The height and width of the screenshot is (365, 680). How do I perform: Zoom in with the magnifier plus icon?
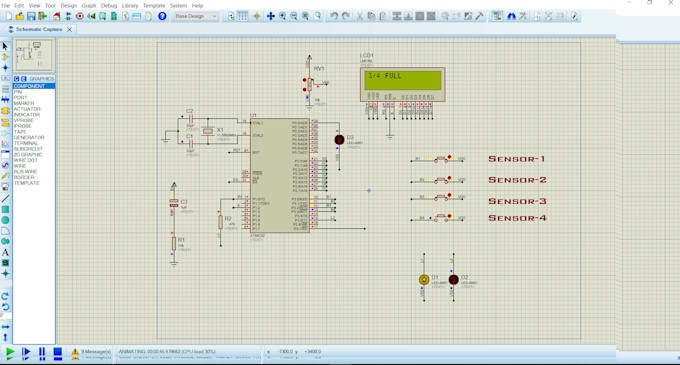[283, 16]
